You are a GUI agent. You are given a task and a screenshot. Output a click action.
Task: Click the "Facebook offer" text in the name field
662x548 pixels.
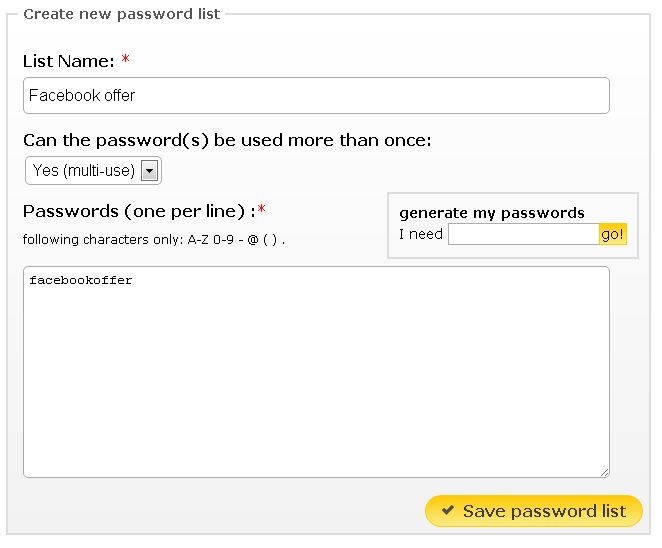[x=82, y=96]
